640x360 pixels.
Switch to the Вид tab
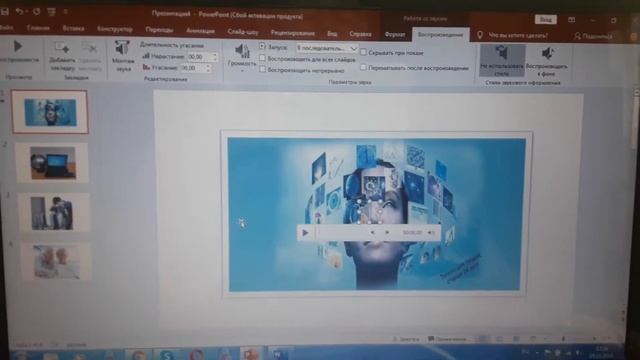coord(332,34)
